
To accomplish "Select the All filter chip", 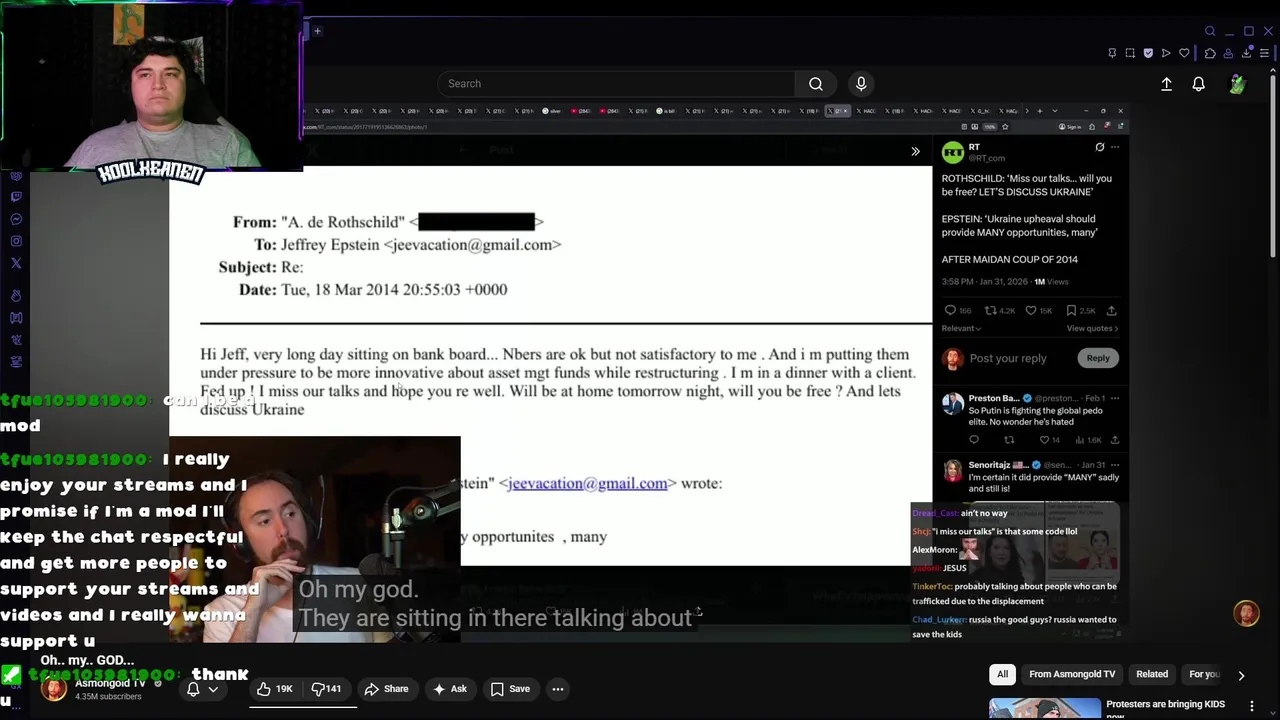I will 1002,674.
